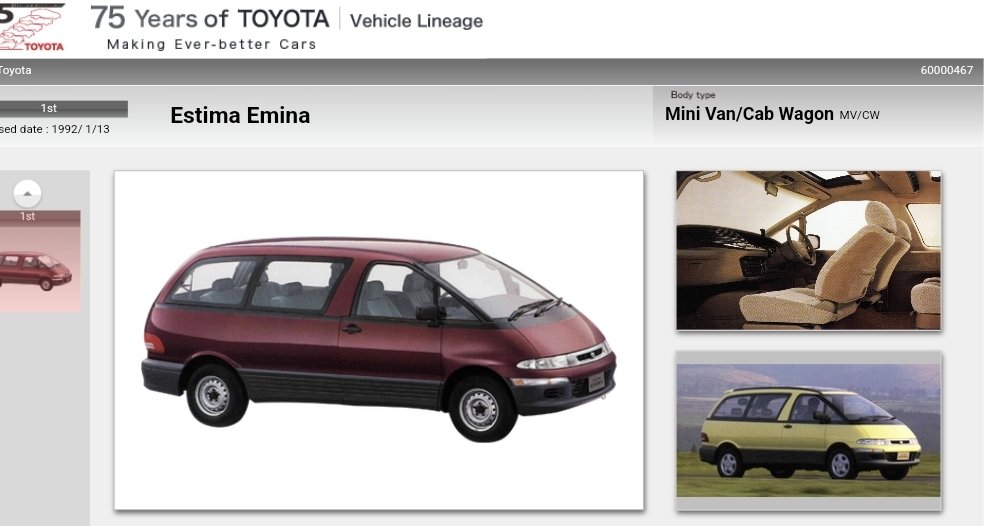Click the 75 Years of TOYOTA title
Viewport: 1003px width, 526px height.
coord(210,19)
